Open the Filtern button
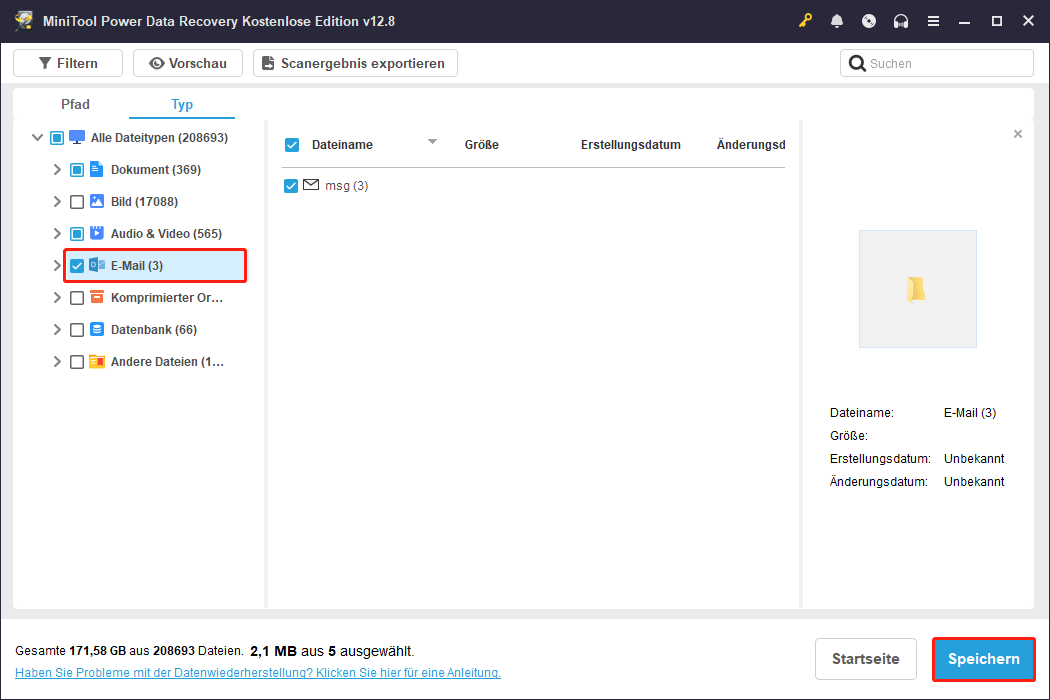 coord(68,63)
